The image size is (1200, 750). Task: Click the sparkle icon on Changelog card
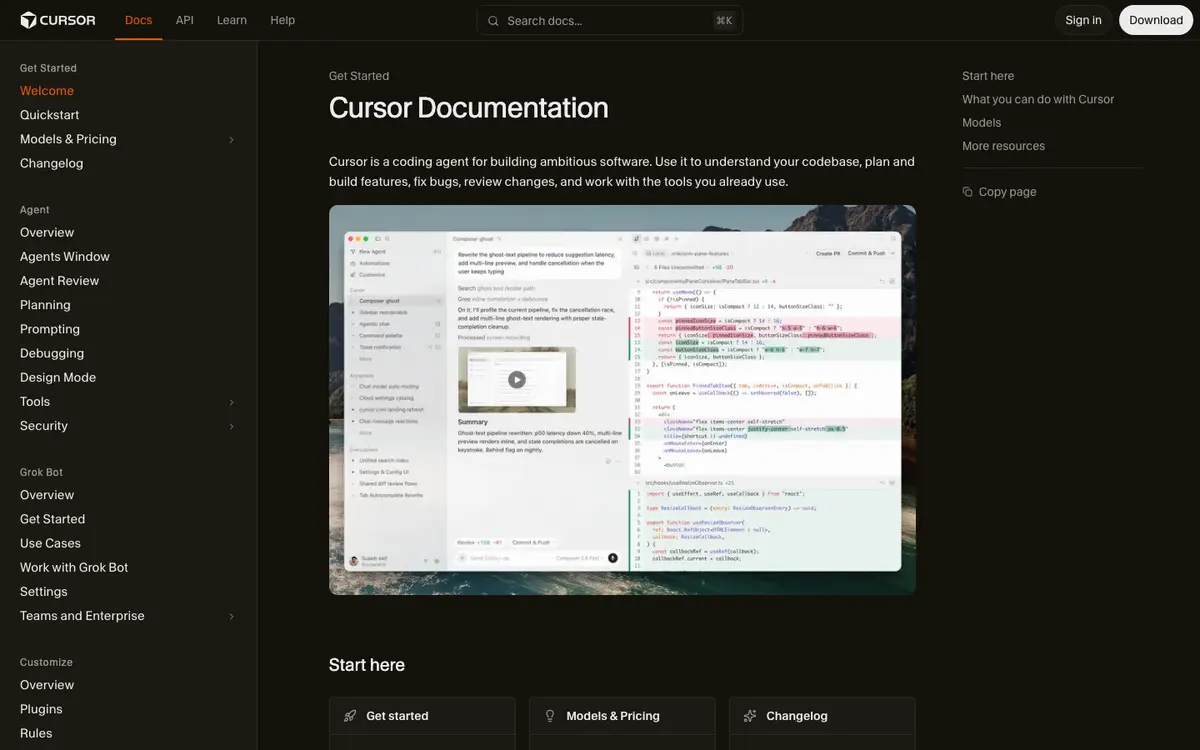pos(750,716)
